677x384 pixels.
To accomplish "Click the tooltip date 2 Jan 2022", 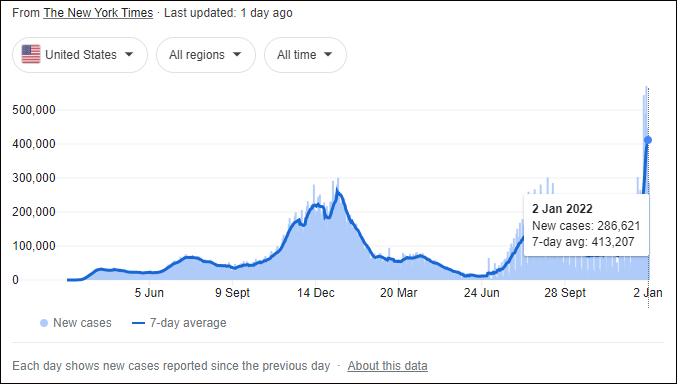I will (562, 209).
